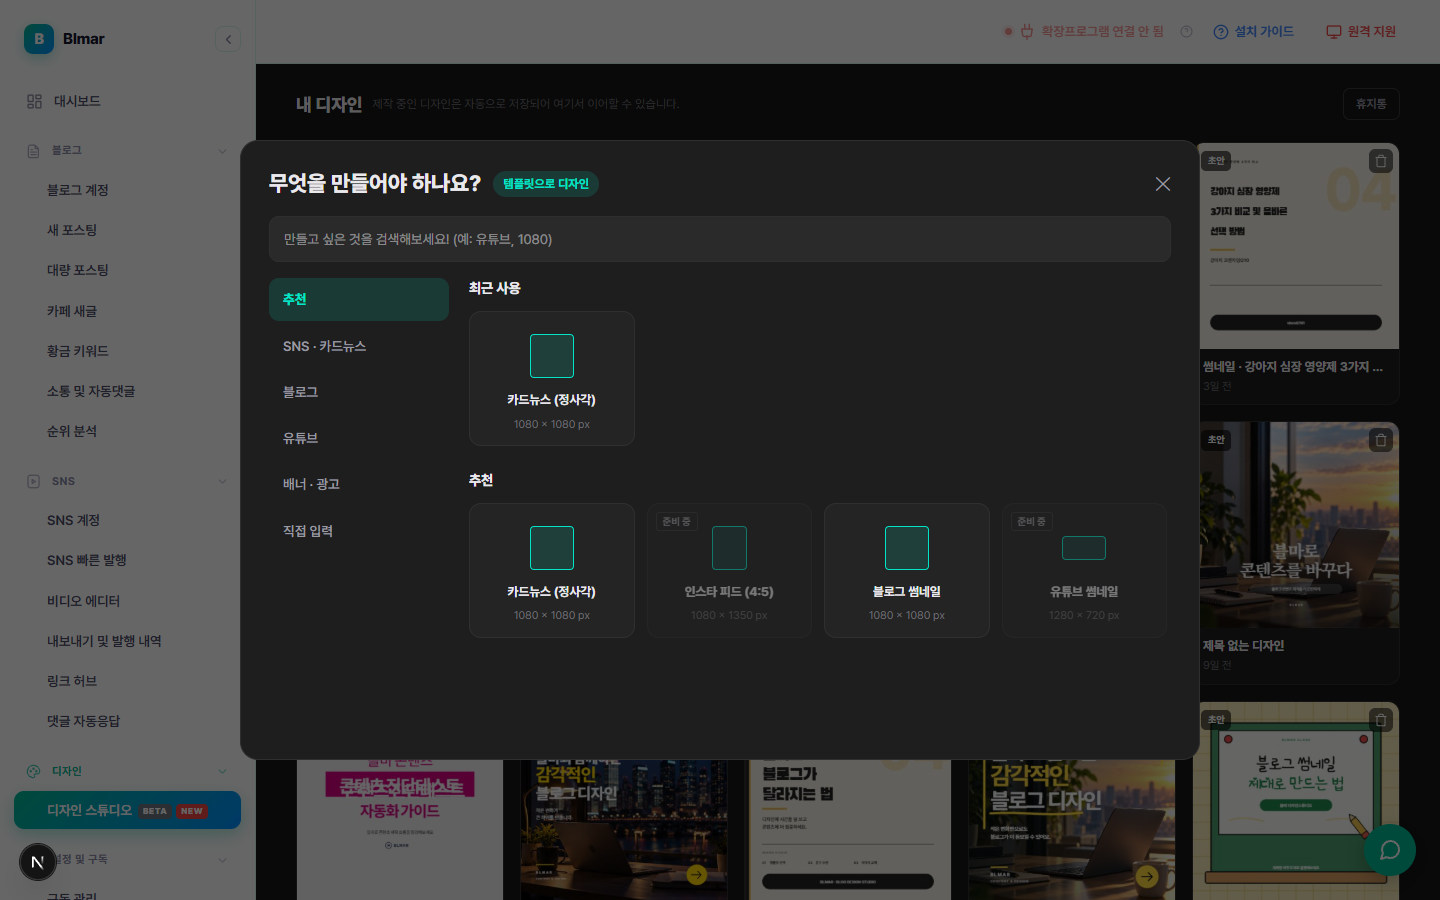Delete the 강아지 심장 영양제 design via trash icon
The width and height of the screenshot is (1440, 900).
(1381, 161)
